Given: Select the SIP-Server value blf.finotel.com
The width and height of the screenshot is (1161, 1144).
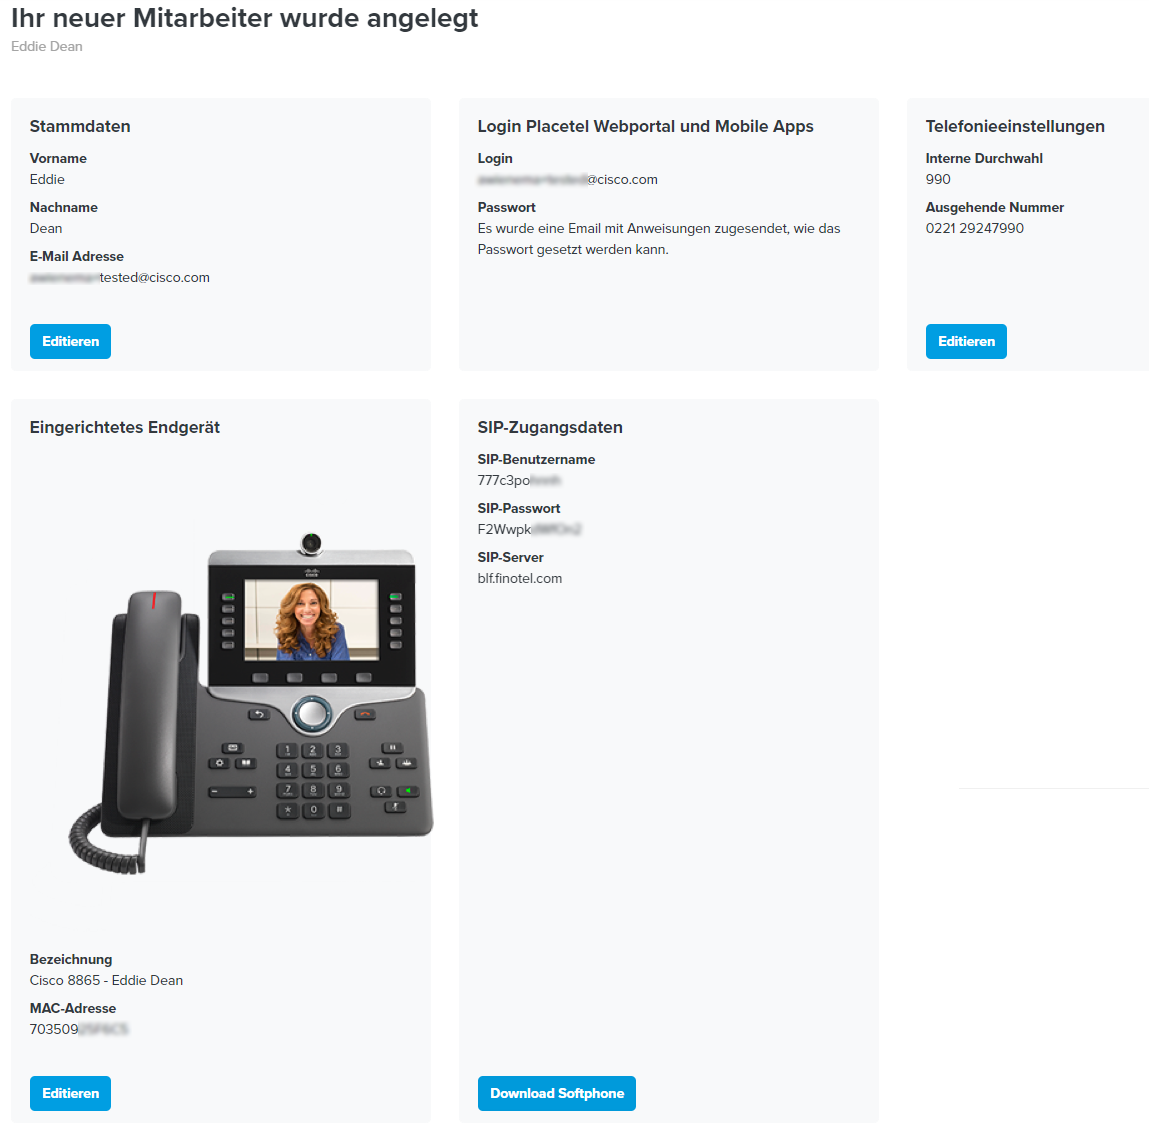Looking at the screenshot, I should pos(520,578).
